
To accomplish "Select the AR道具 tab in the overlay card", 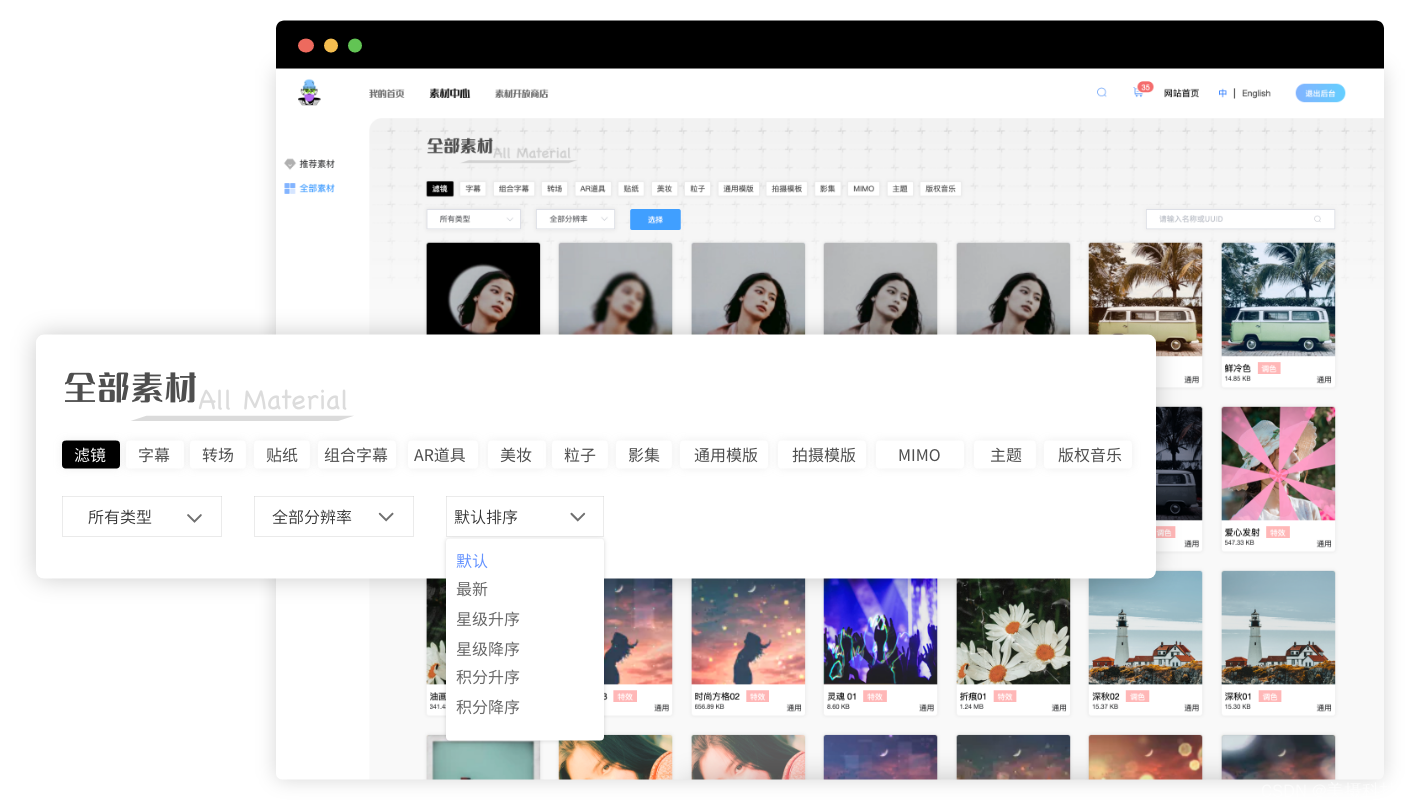I will point(440,455).
